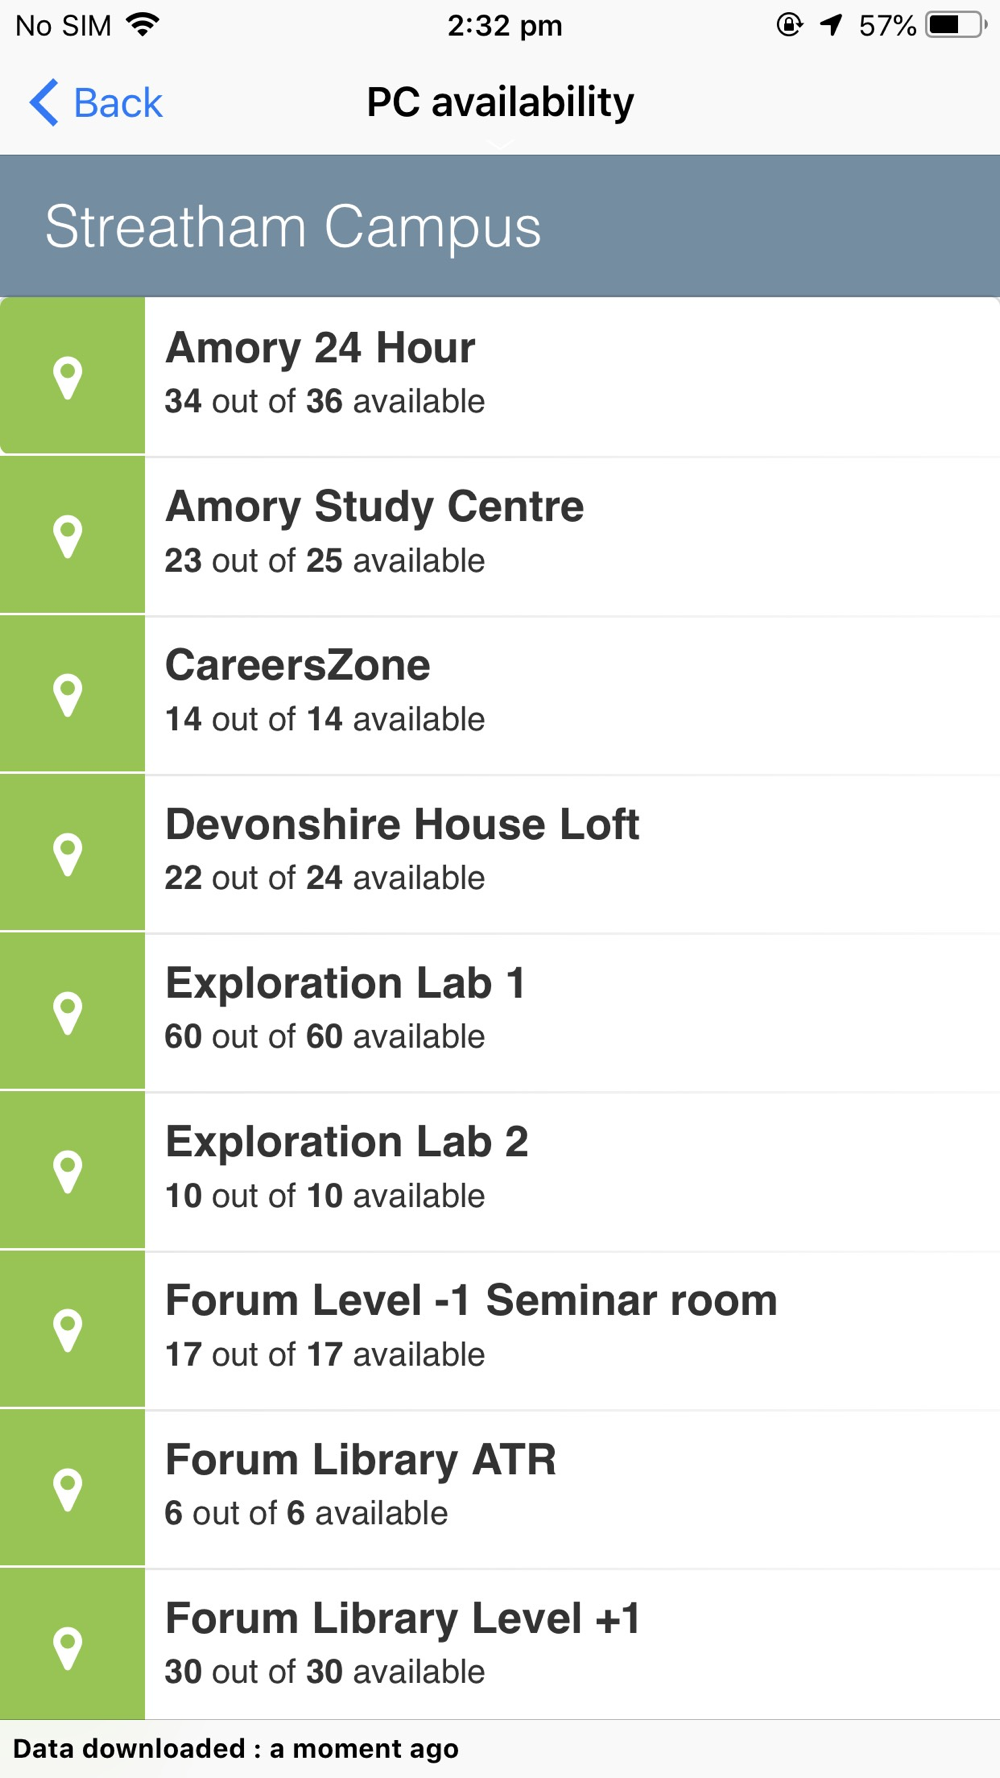Image resolution: width=1000 pixels, height=1778 pixels.
Task: Open CareersZone PC availability details
Action: coord(500,694)
